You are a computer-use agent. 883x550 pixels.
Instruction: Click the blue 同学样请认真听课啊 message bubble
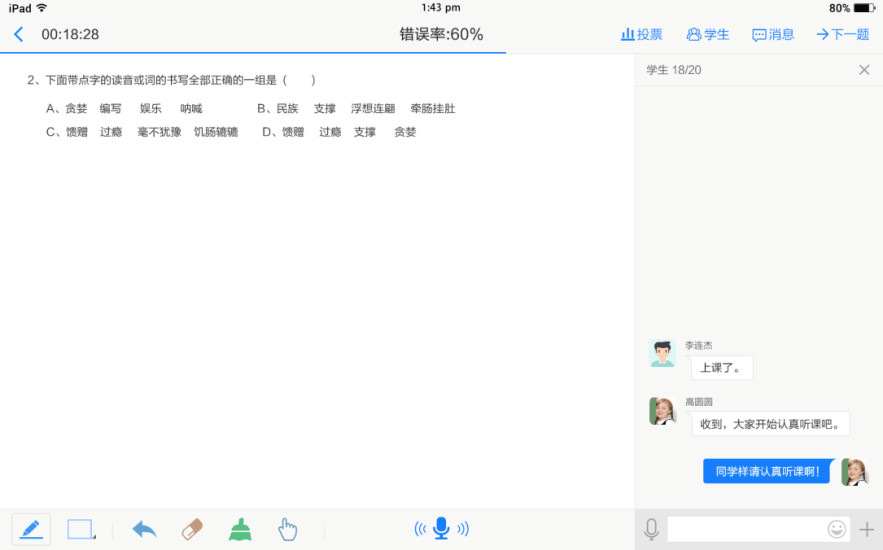[x=768, y=471]
